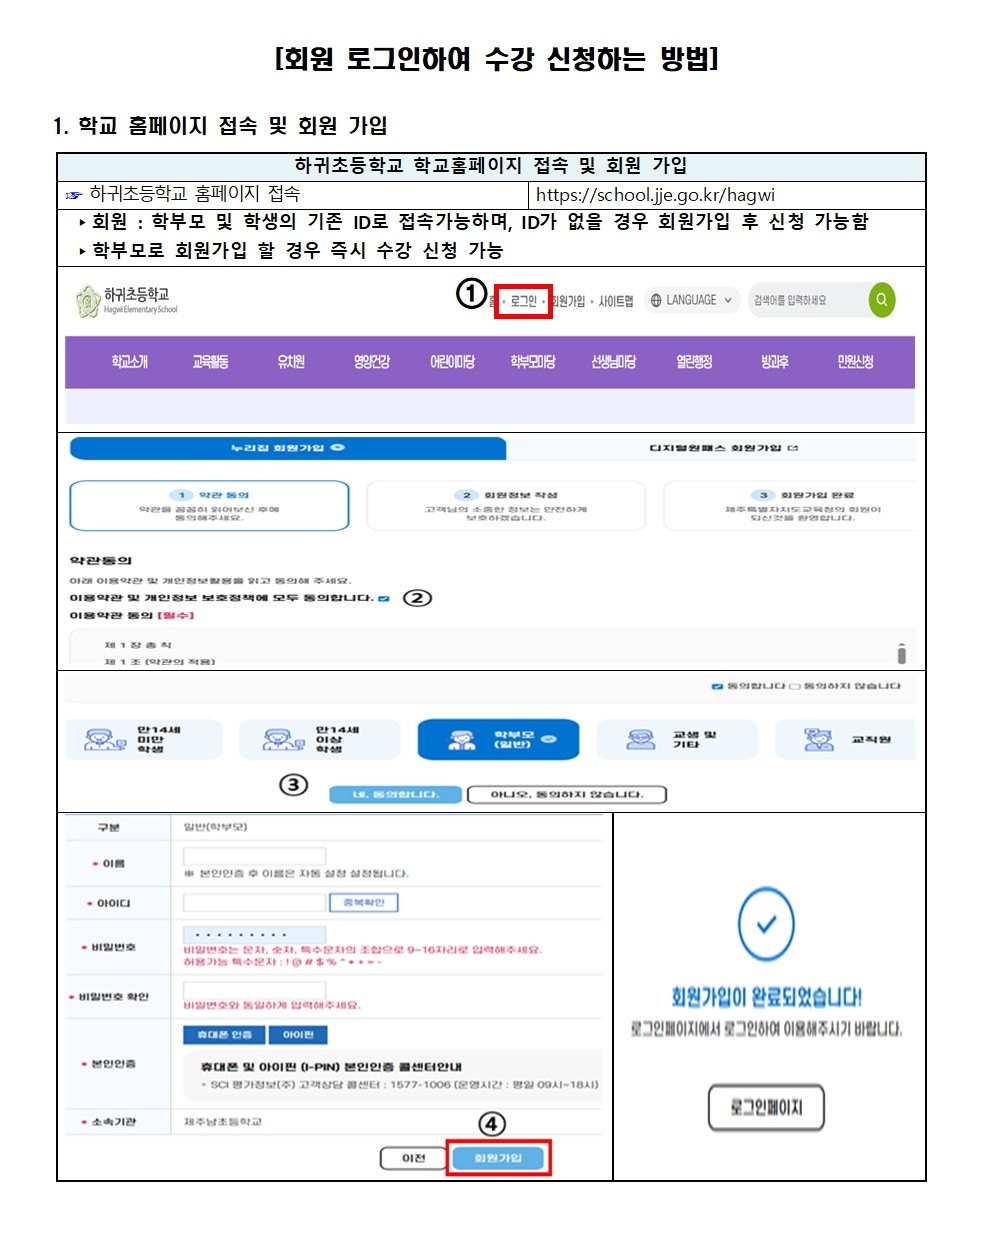The height and width of the screenshot is (1255, 992).
Task: Select the 교직원 staff member icon
Action: [x=819, y=740]
